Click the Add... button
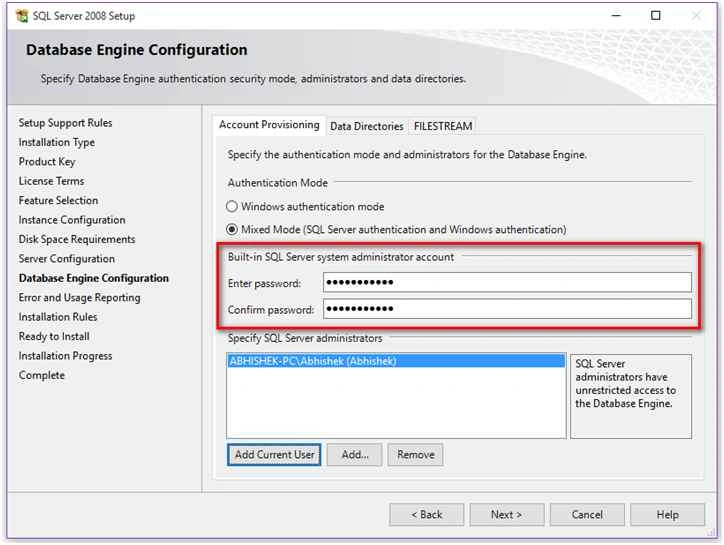This screenshot has height=545, width=724. click(x=355, y=455)
